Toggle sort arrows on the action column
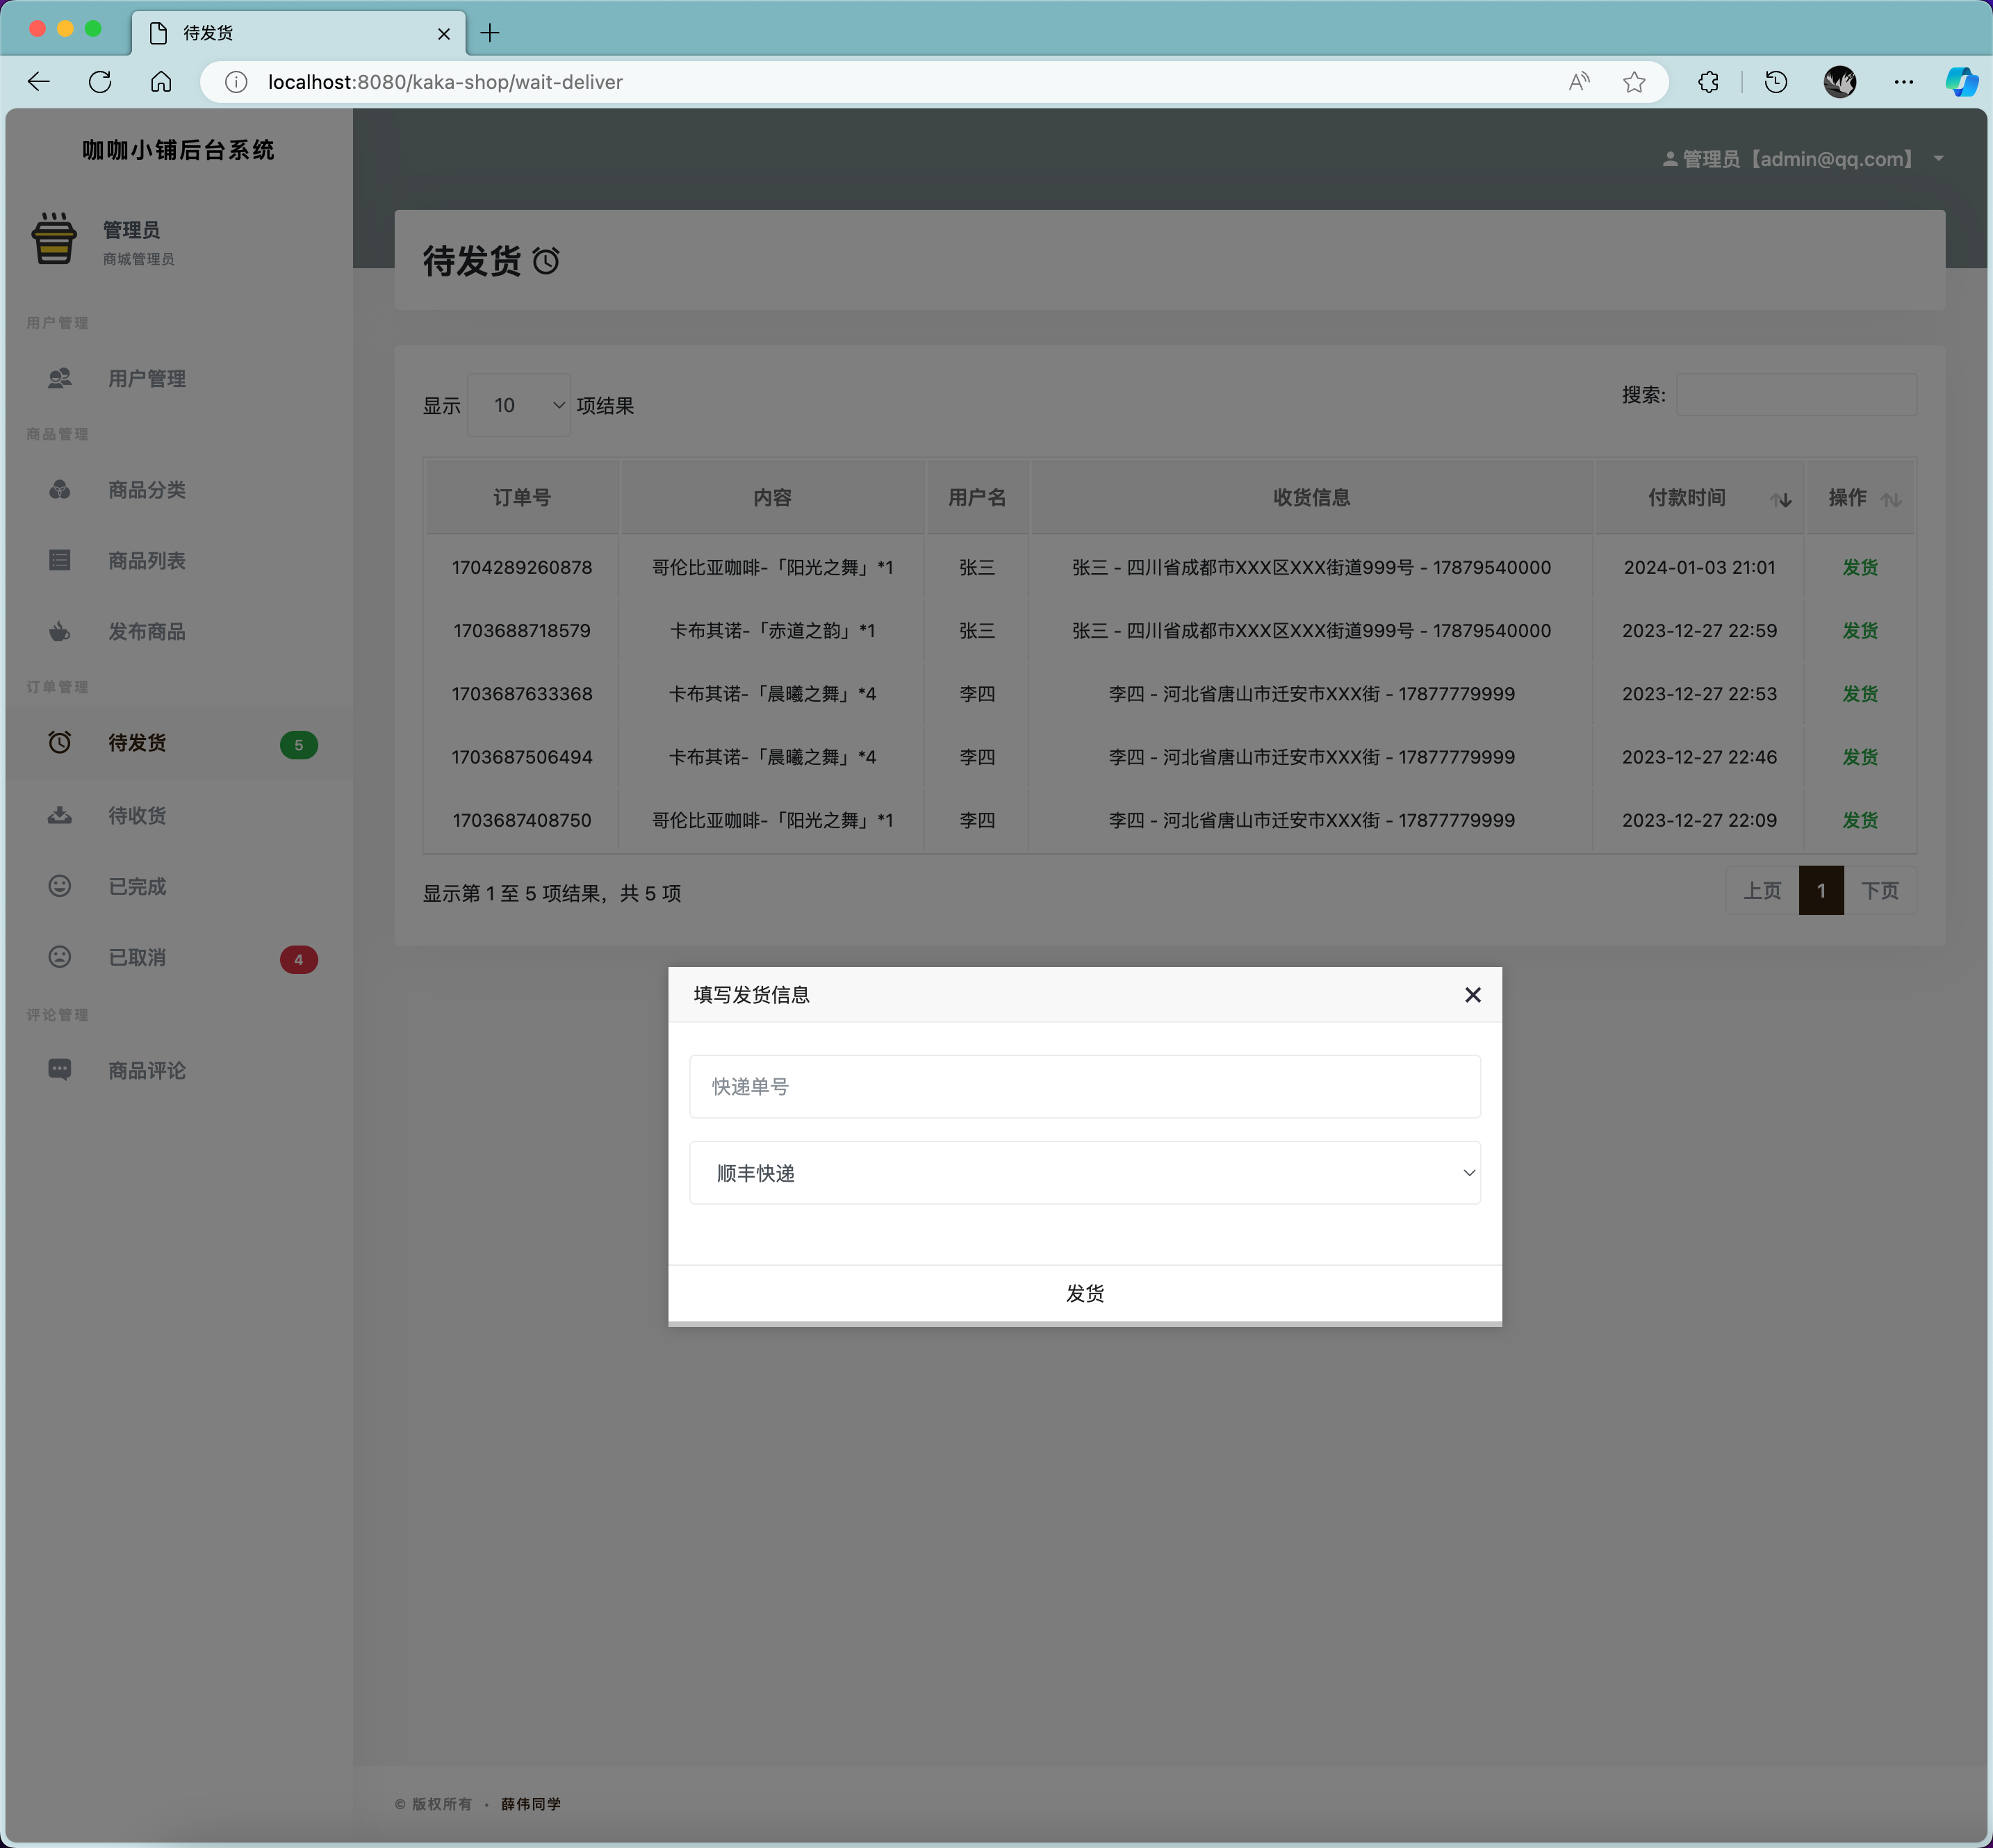 pos(1890,499)
